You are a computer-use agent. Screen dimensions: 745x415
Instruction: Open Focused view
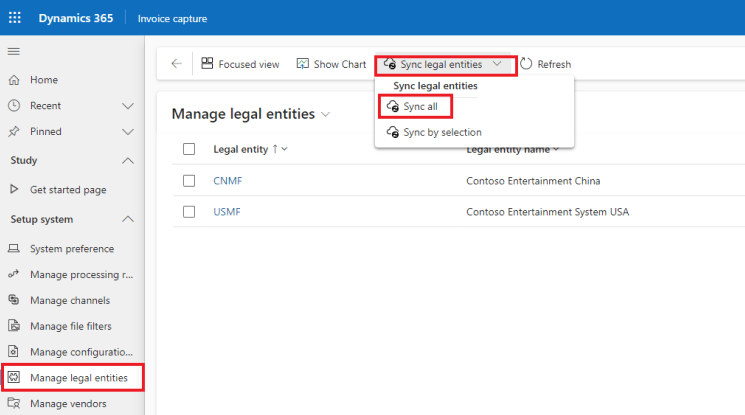coord(240,64)
